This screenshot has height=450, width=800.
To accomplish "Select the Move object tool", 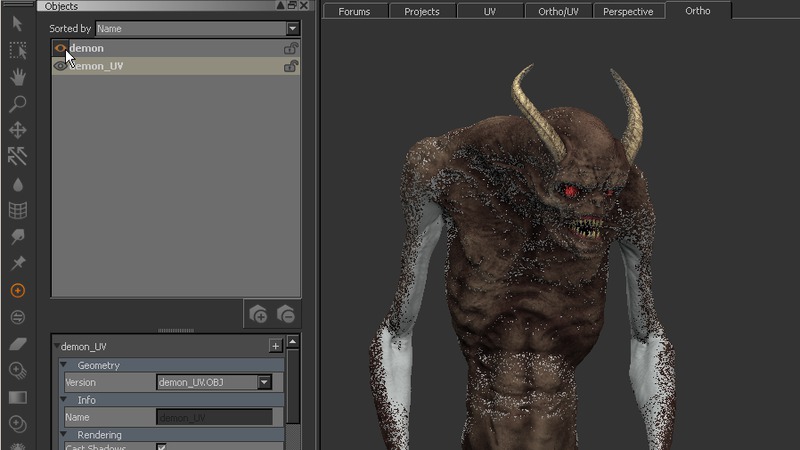I will pyautogui.click(x=17, y=130).
